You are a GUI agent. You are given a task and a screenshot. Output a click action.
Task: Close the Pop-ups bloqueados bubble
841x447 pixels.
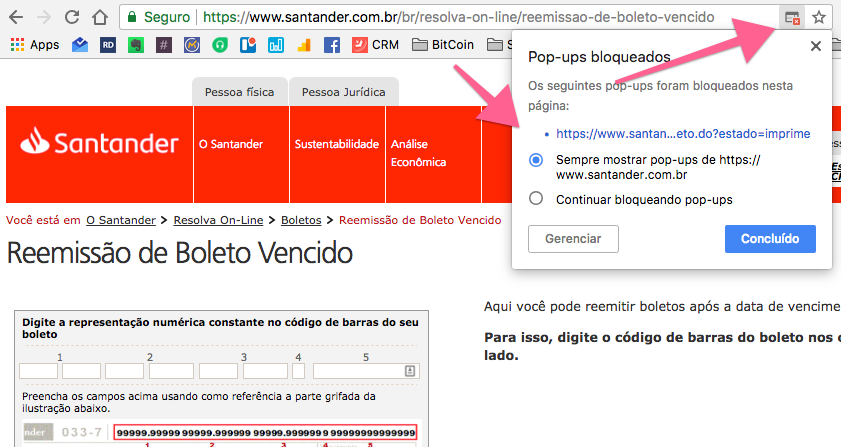click(816, 46)
